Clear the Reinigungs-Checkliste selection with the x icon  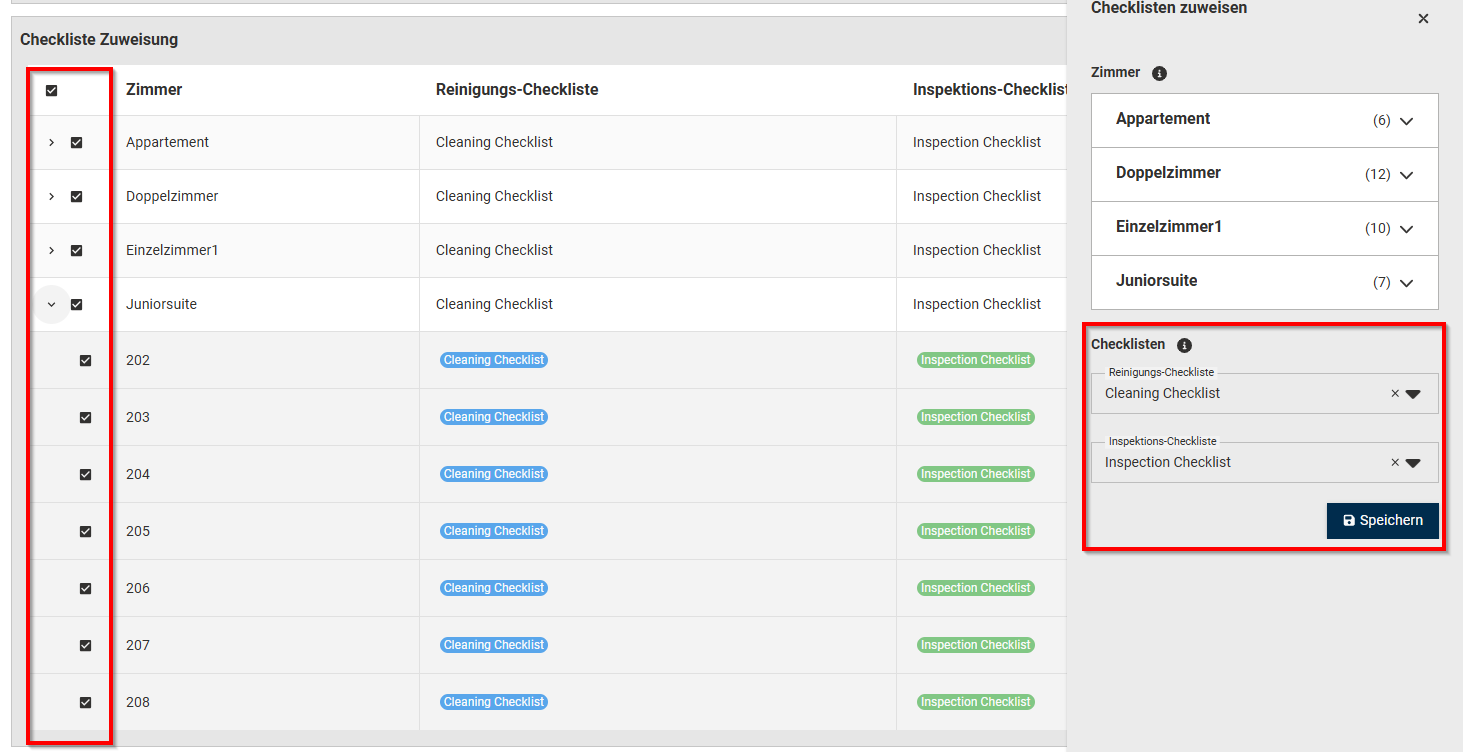point(1395,394)
